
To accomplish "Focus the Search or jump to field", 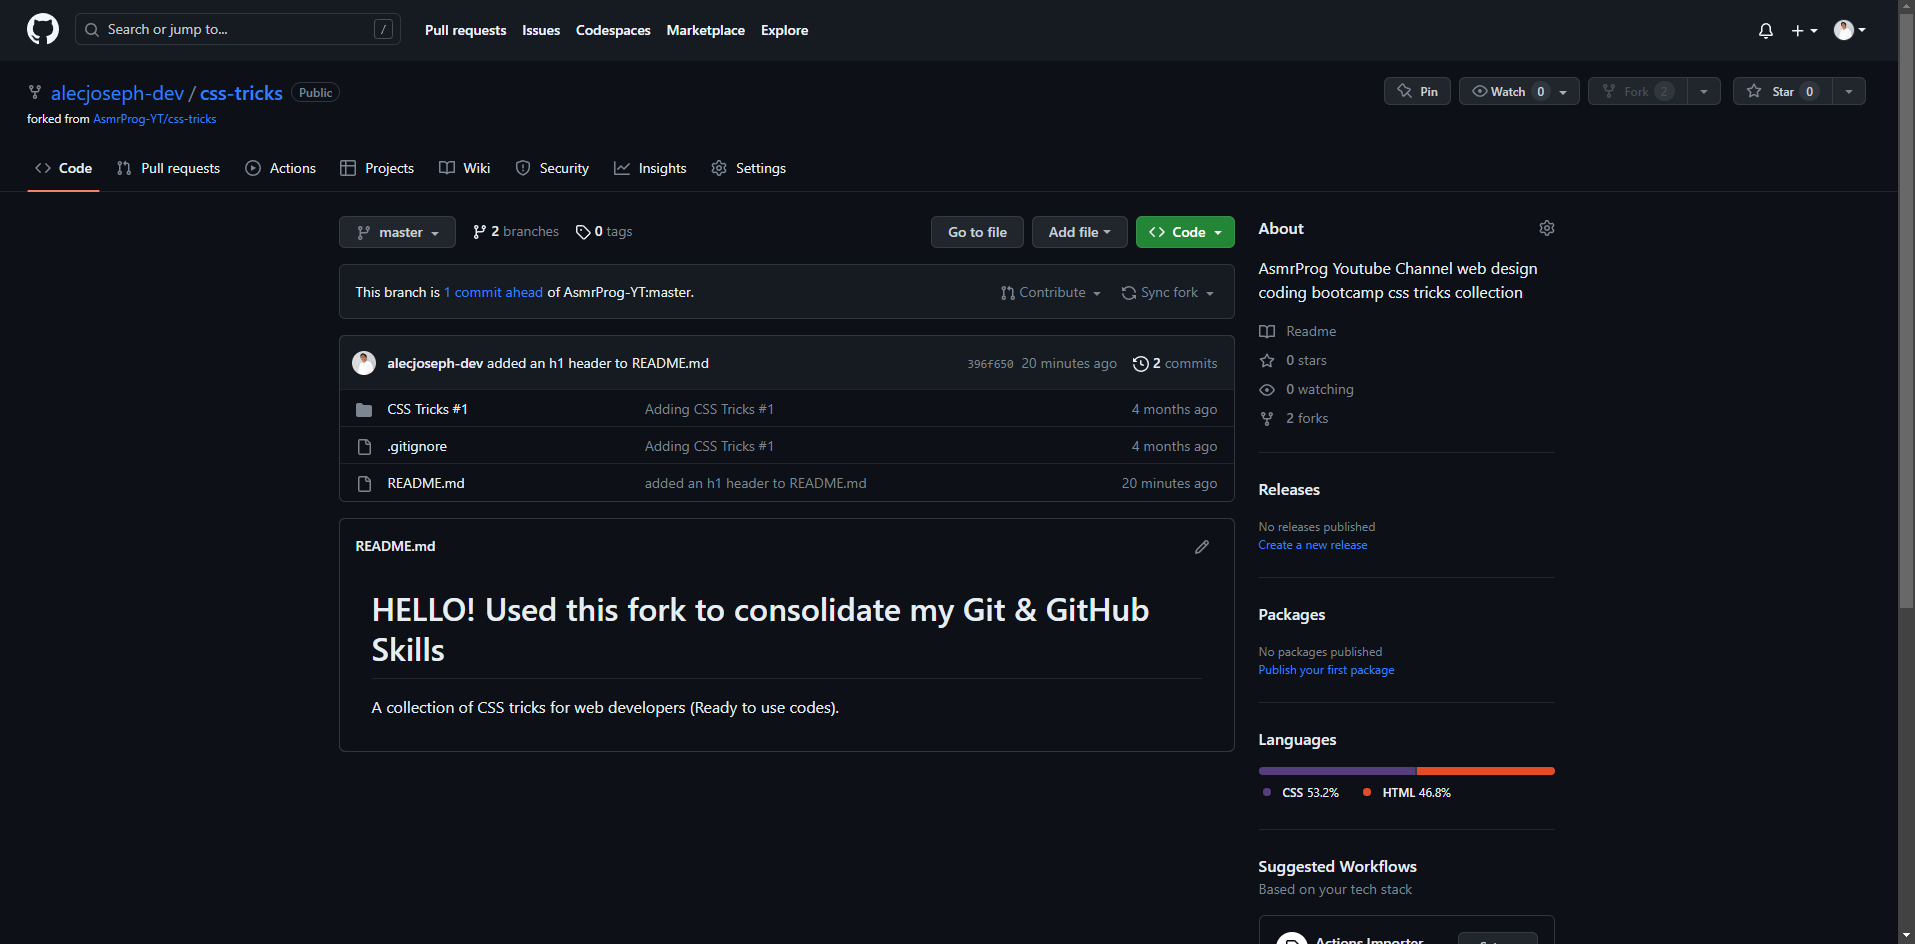I will click(238, 29).
